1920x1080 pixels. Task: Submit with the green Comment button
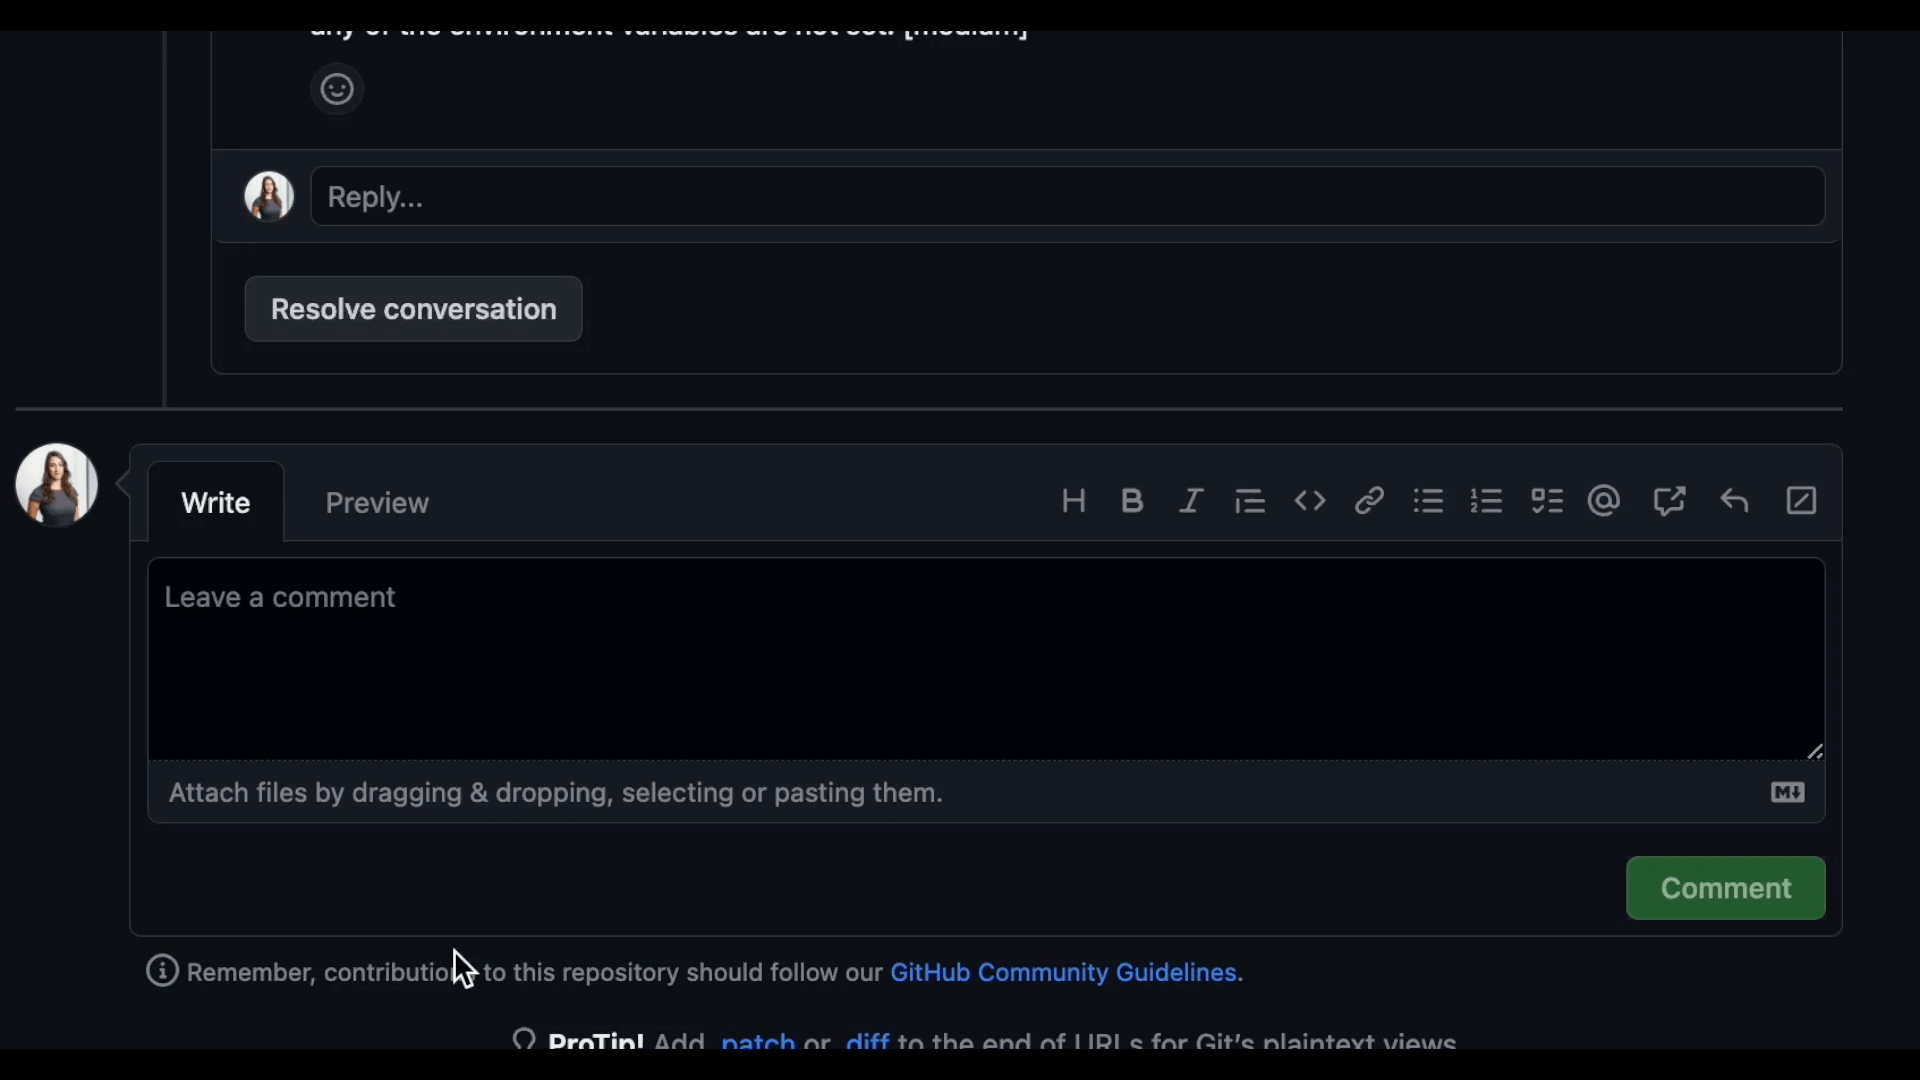click(x=1726, y=888)
